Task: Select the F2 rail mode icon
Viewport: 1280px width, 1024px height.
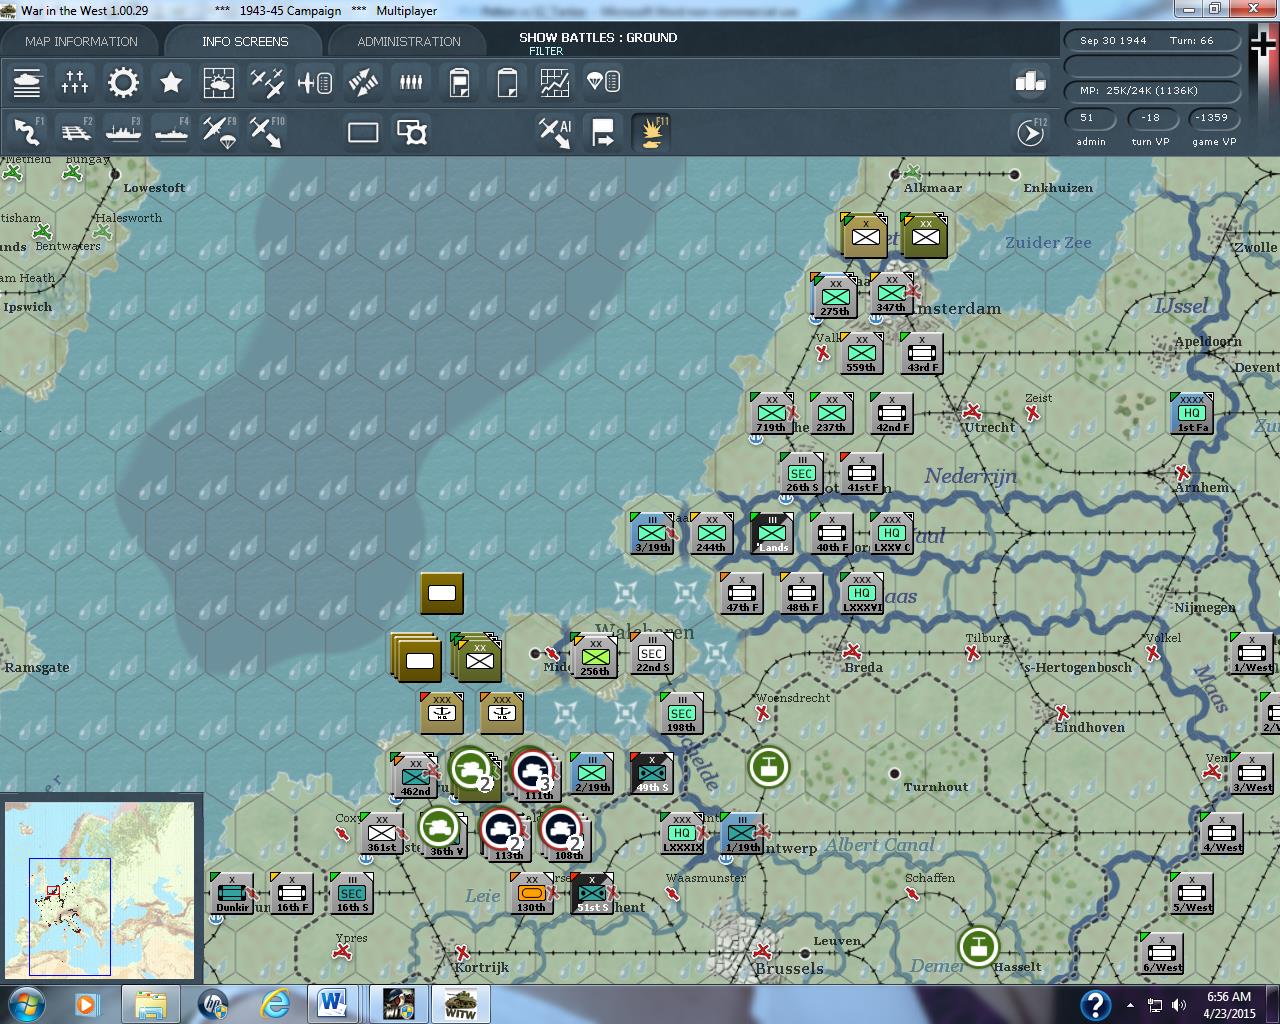Action: (x=75, y=132)
